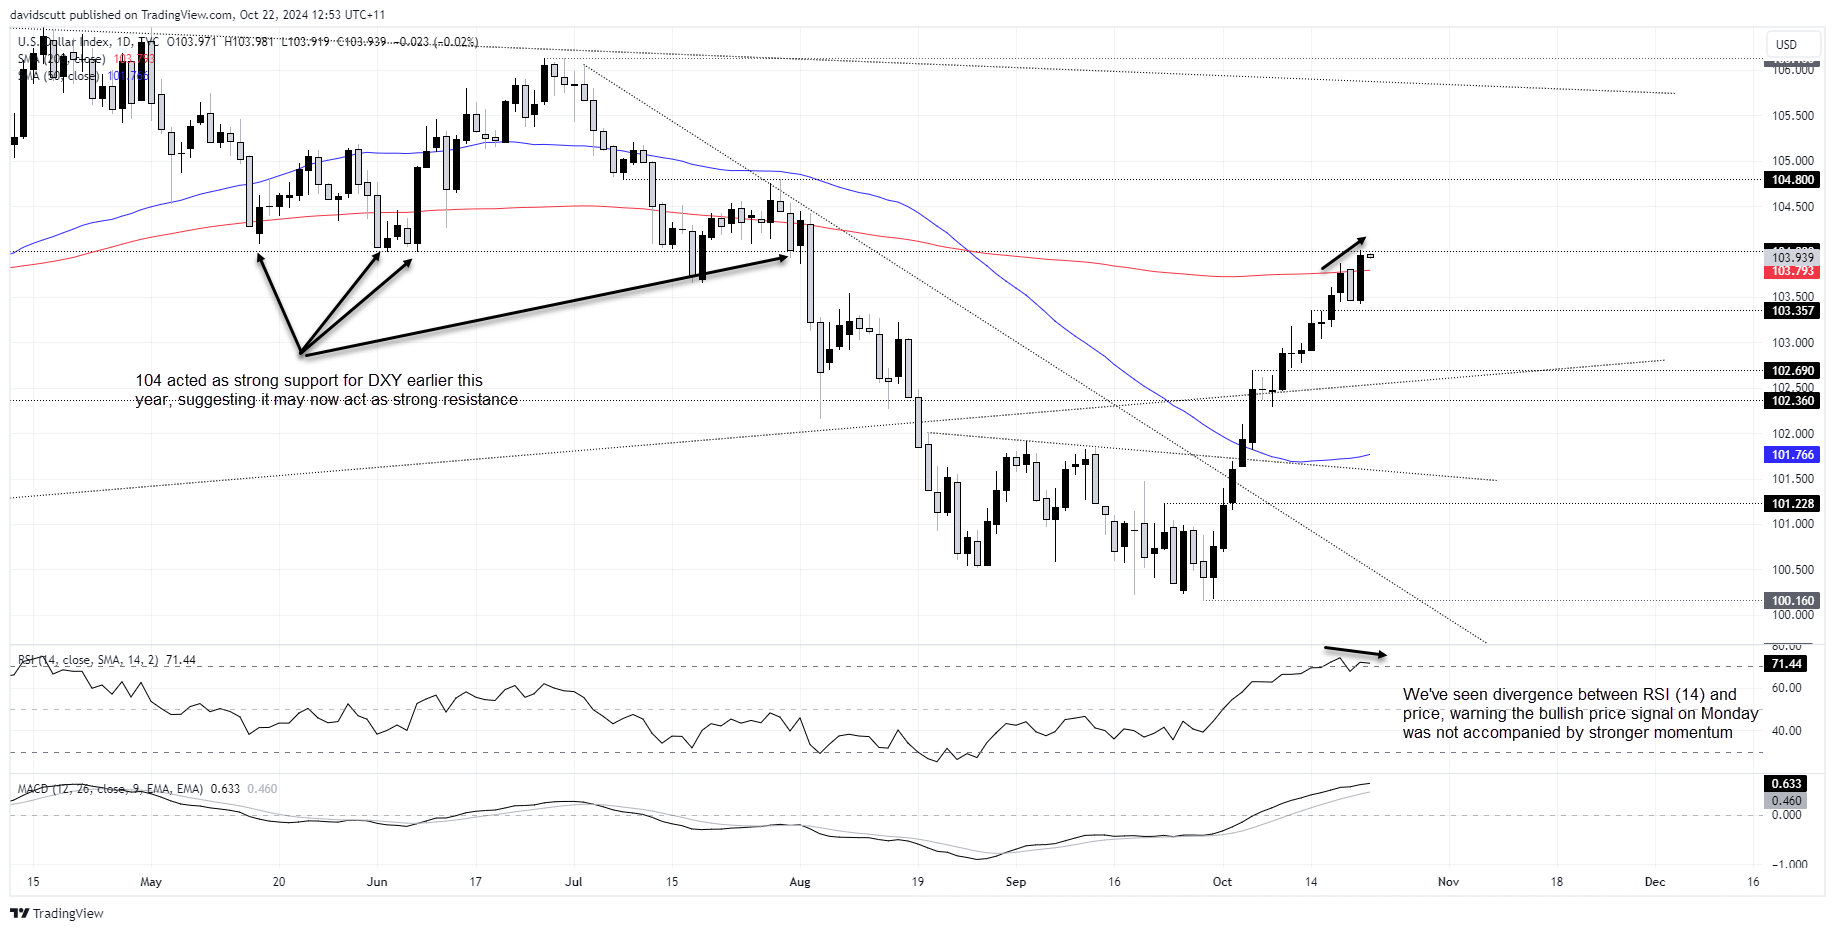Screen dimensions: 1835x931
Task: Click the 71.44 RSI value label on axis
Action: (1786, 664)
